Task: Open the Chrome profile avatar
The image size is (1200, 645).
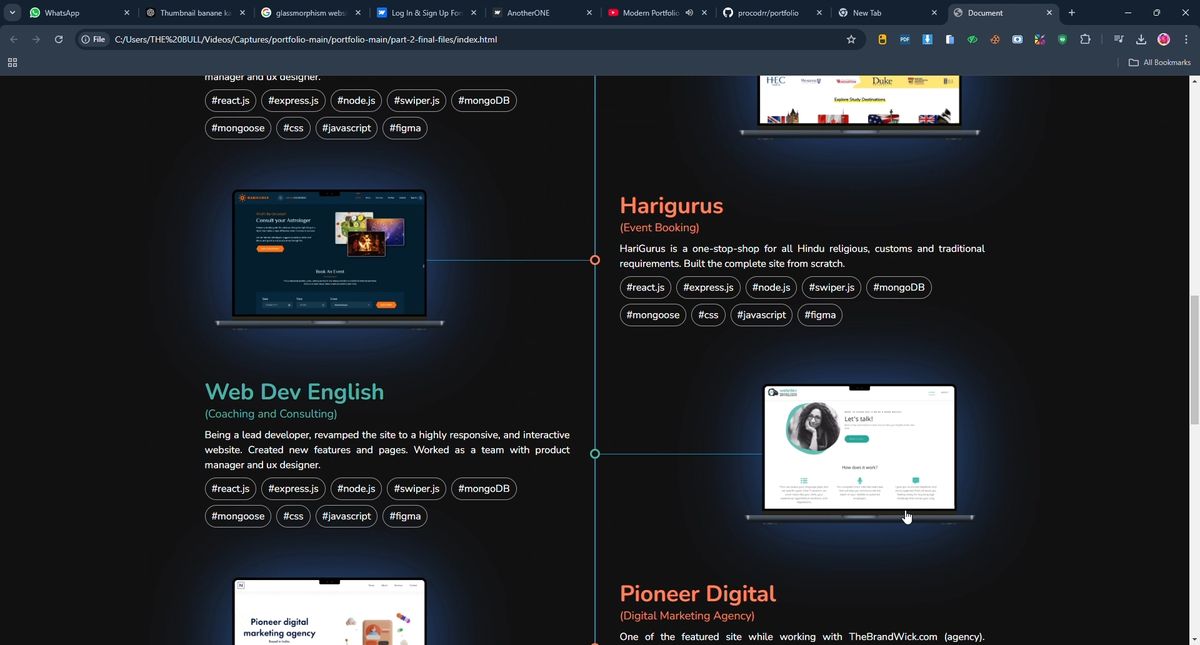Action: point(1163,39)
